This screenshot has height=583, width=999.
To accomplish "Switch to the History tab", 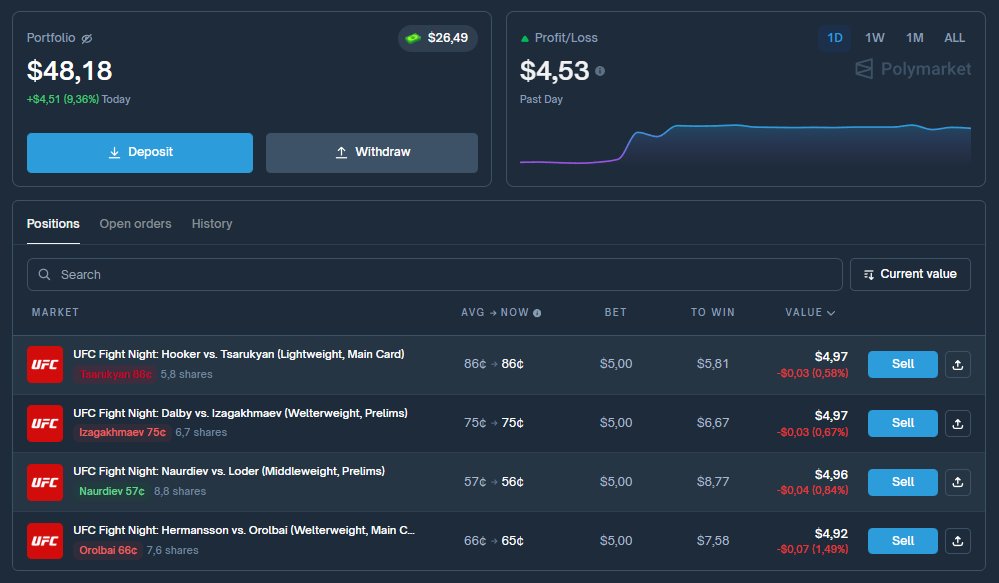I will coord(212,224).
